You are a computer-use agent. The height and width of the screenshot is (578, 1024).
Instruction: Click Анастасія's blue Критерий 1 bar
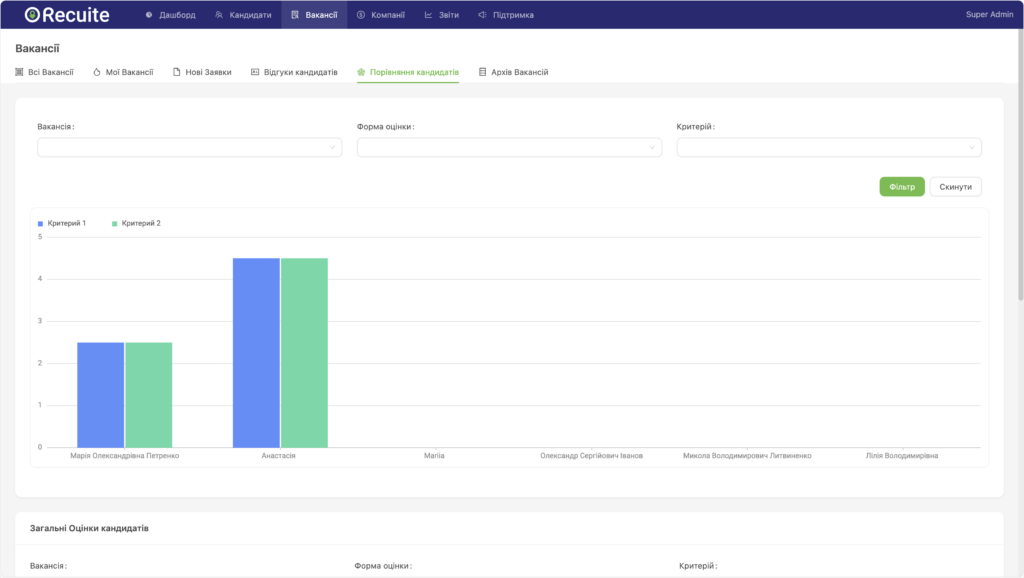click(256, 352)
